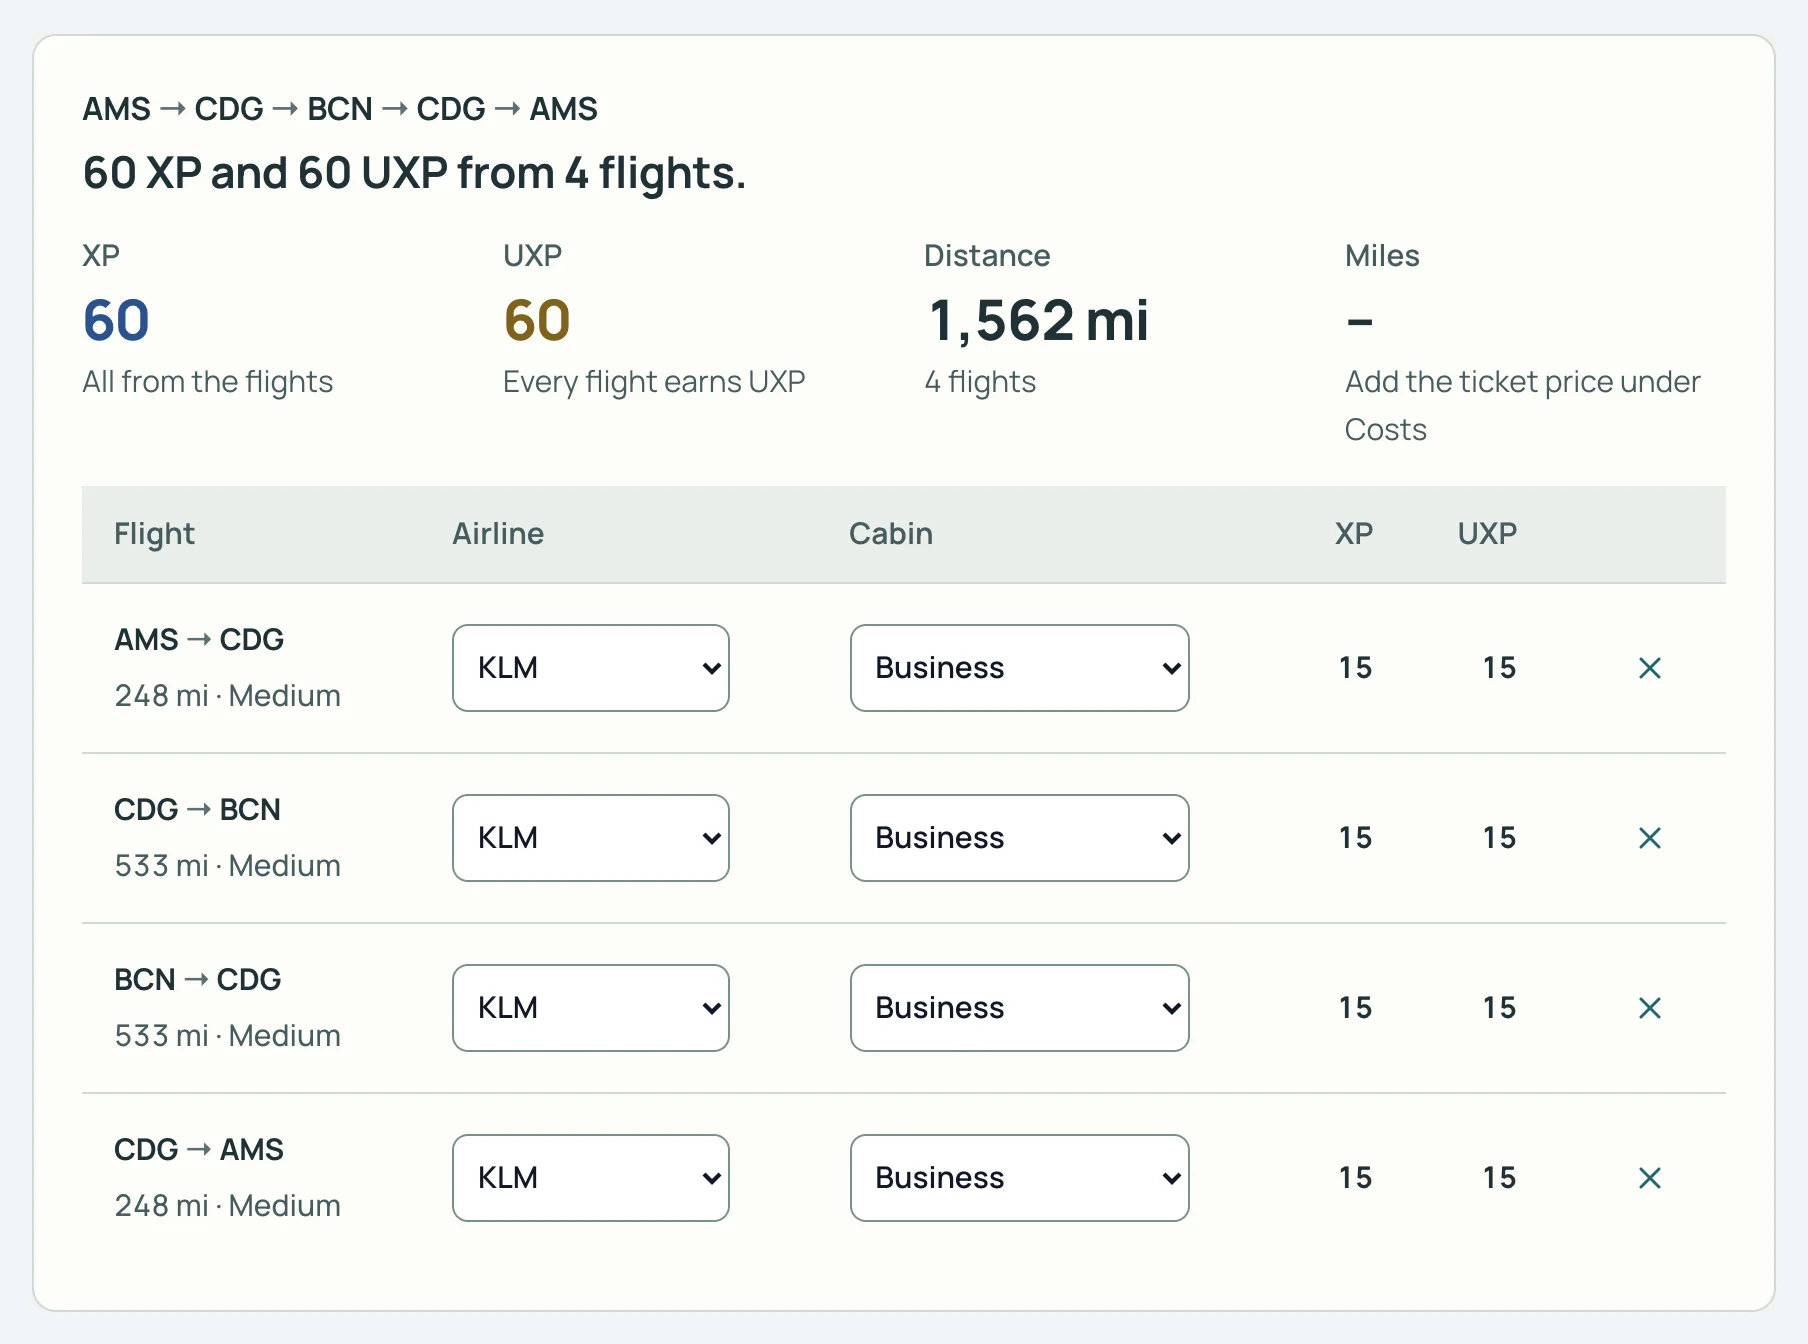This screenshot has height=1344, width=1808.
Task: Change cabin class for CDG → BCN flight
Action: pos(1020,838)
